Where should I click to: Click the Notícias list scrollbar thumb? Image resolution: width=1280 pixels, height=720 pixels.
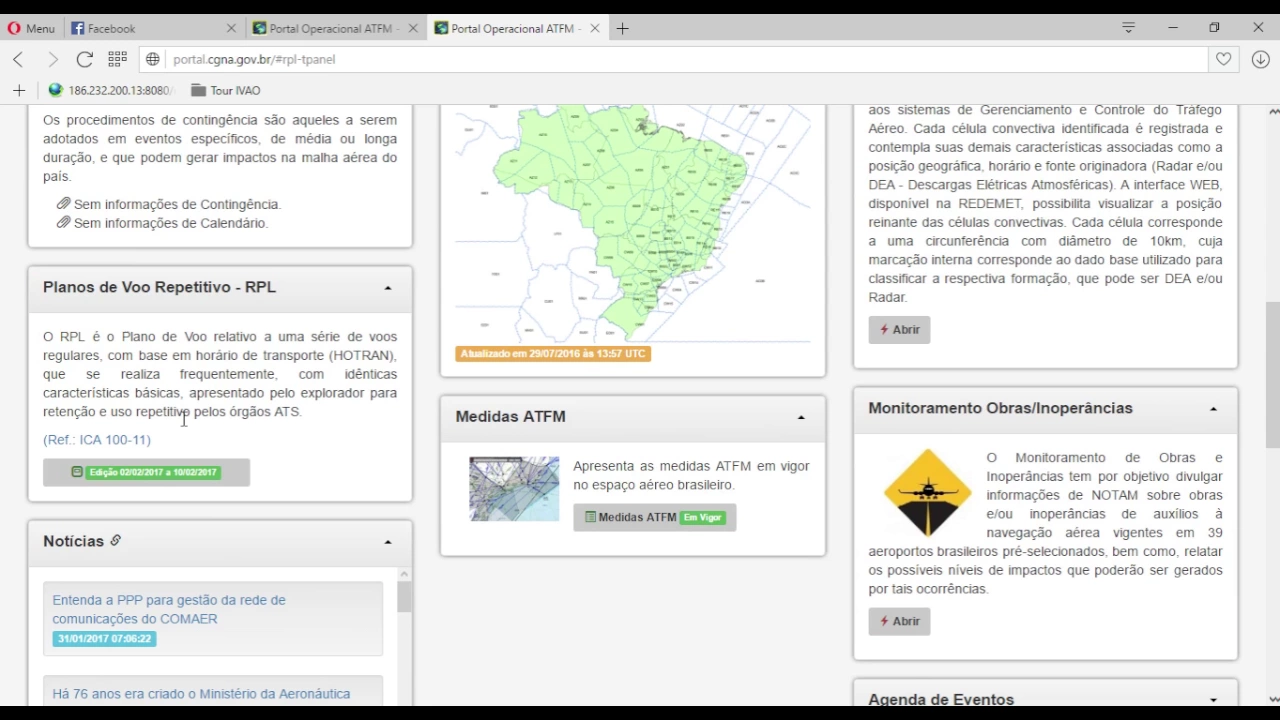[x=404, y=597]
